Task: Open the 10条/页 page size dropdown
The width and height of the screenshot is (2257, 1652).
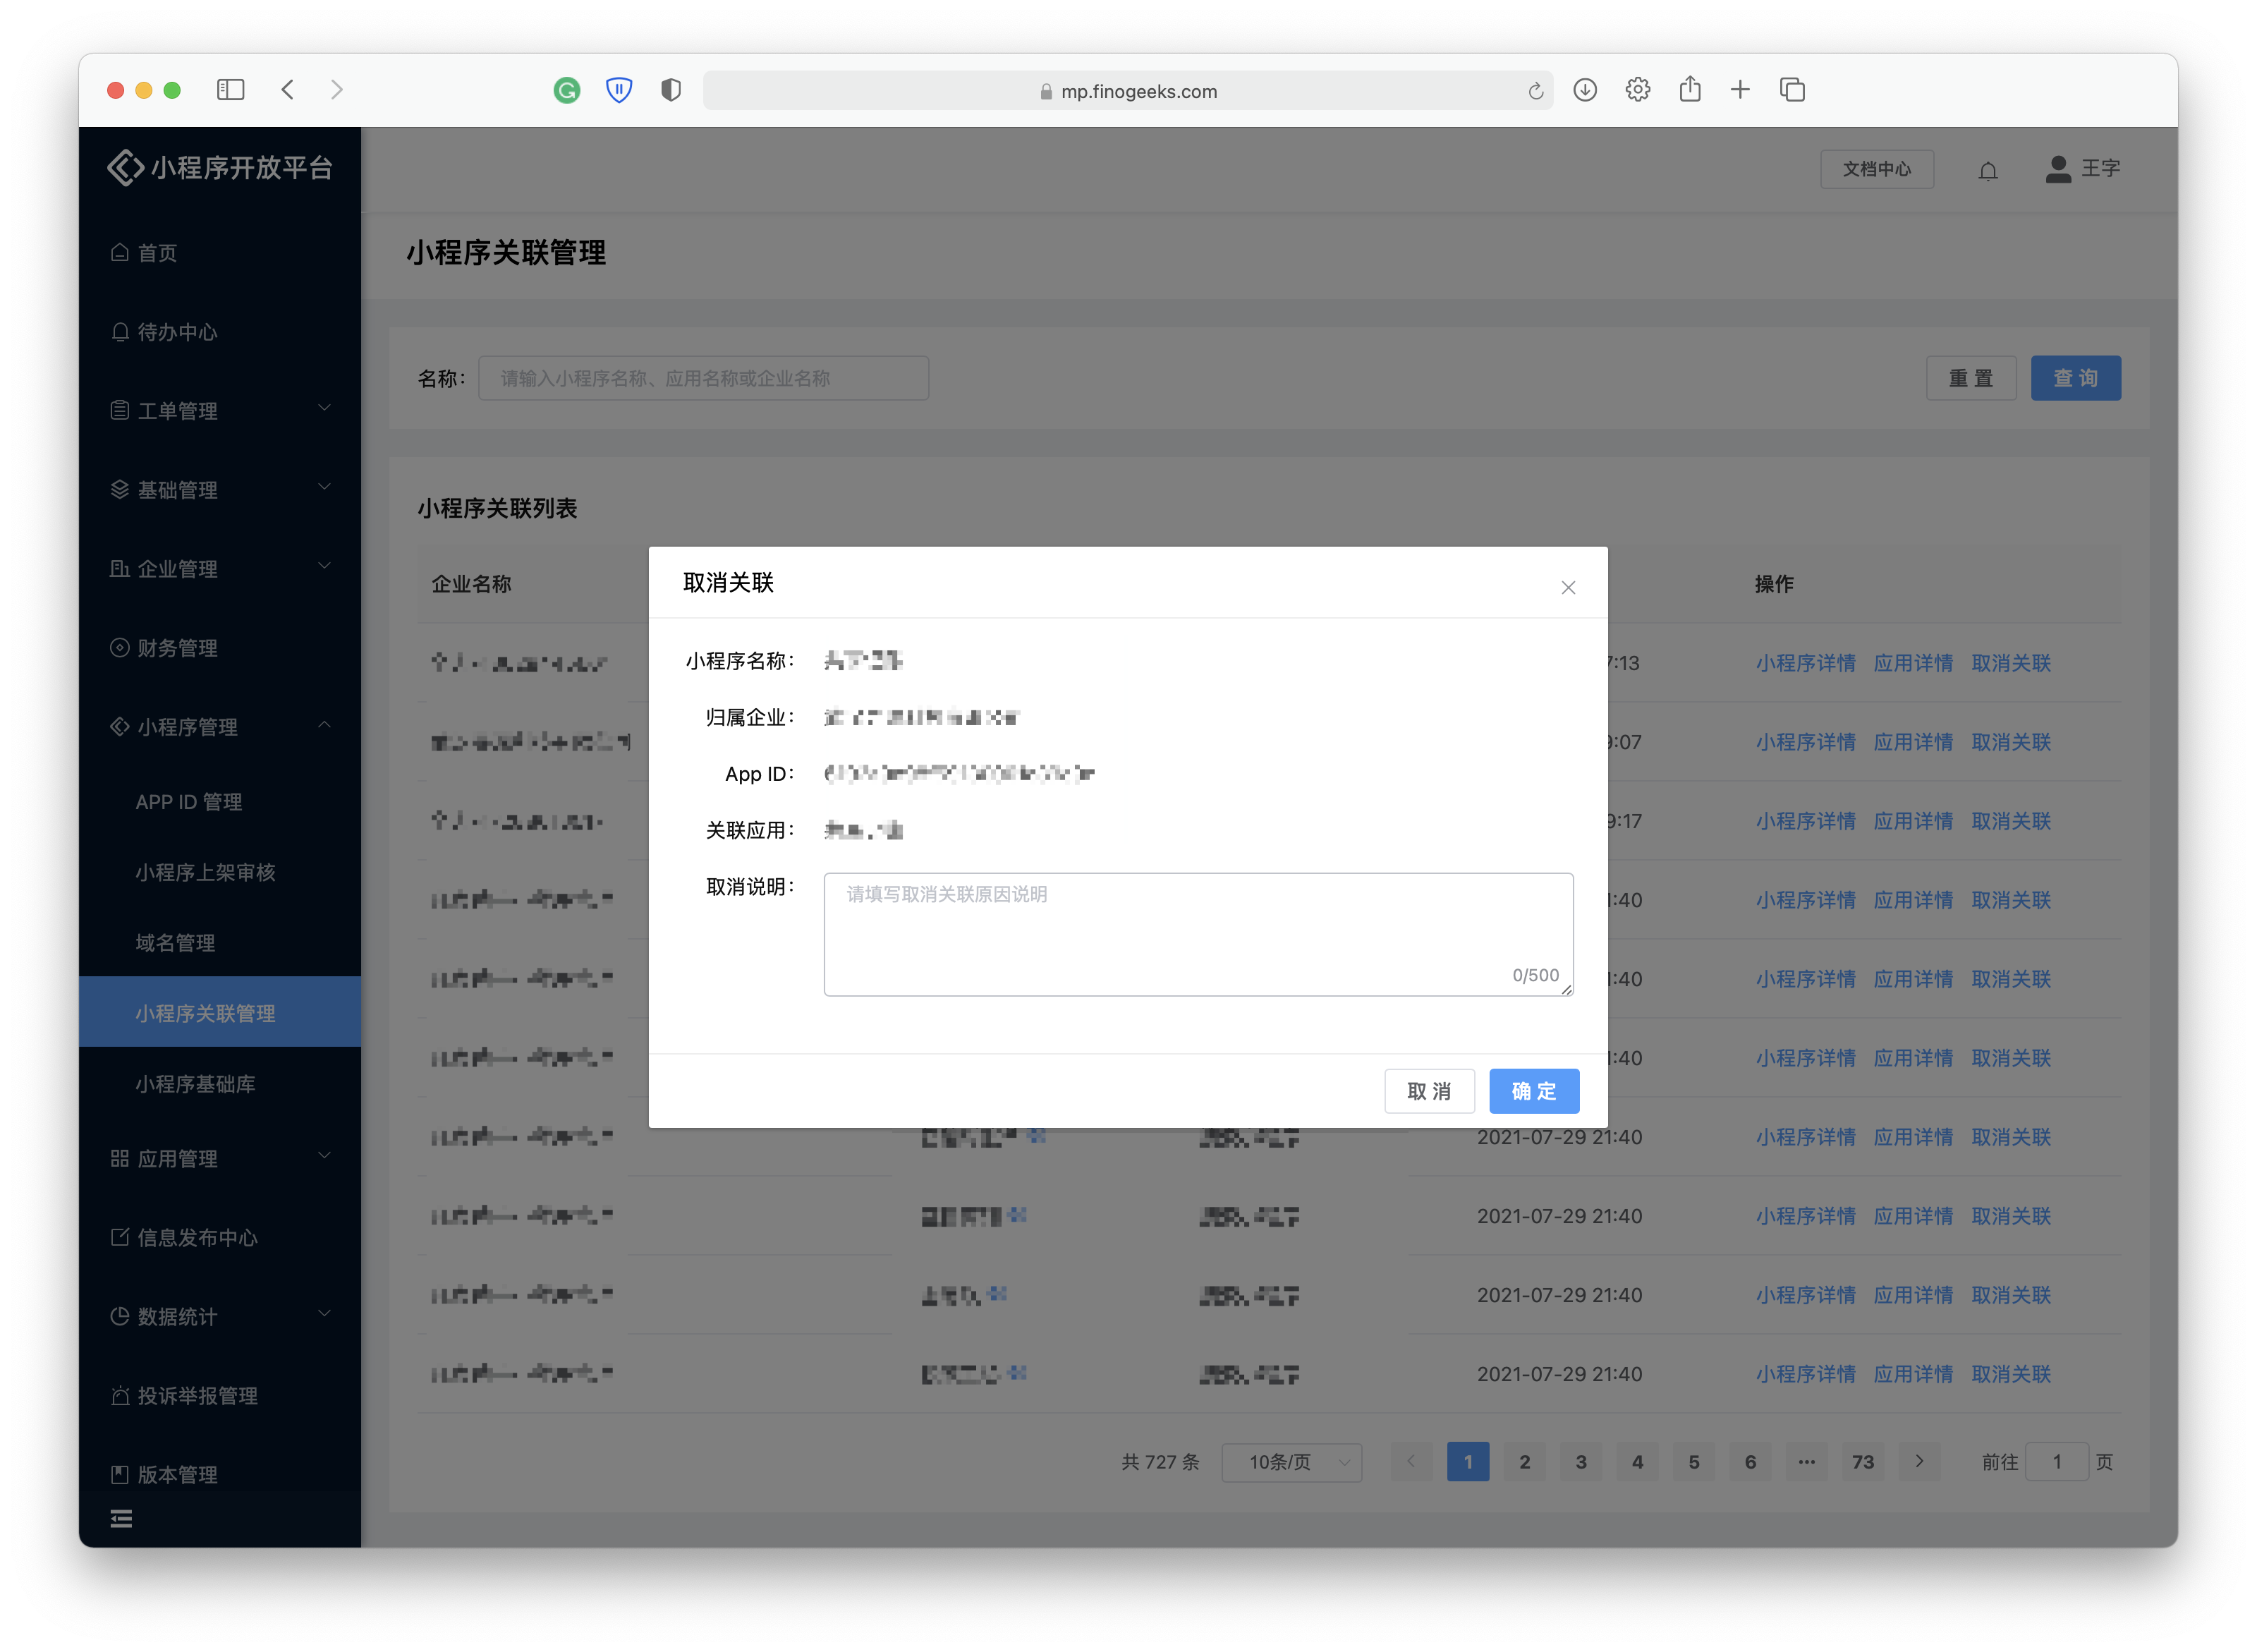Action: click(x=1291, y=1462)
